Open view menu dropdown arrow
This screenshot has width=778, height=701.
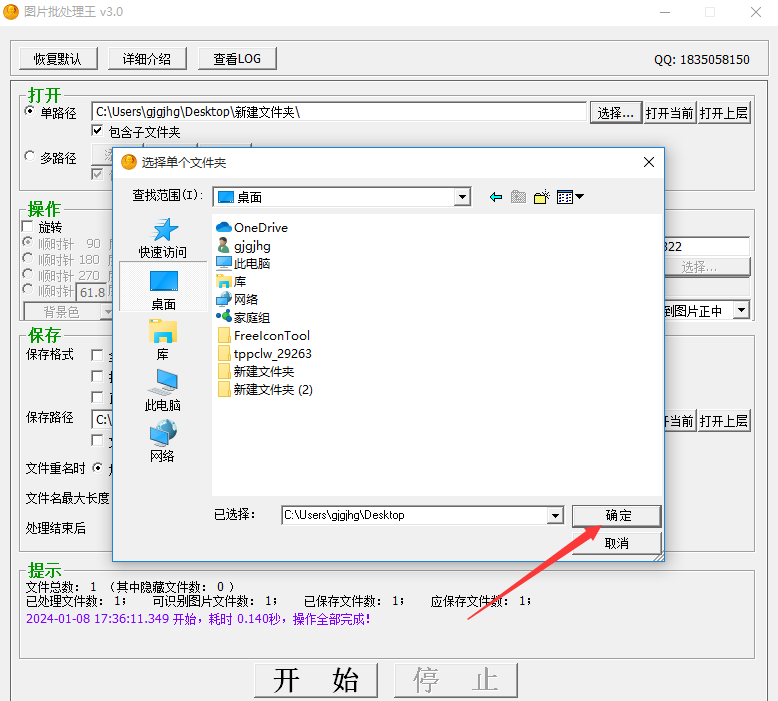[579, 197]
